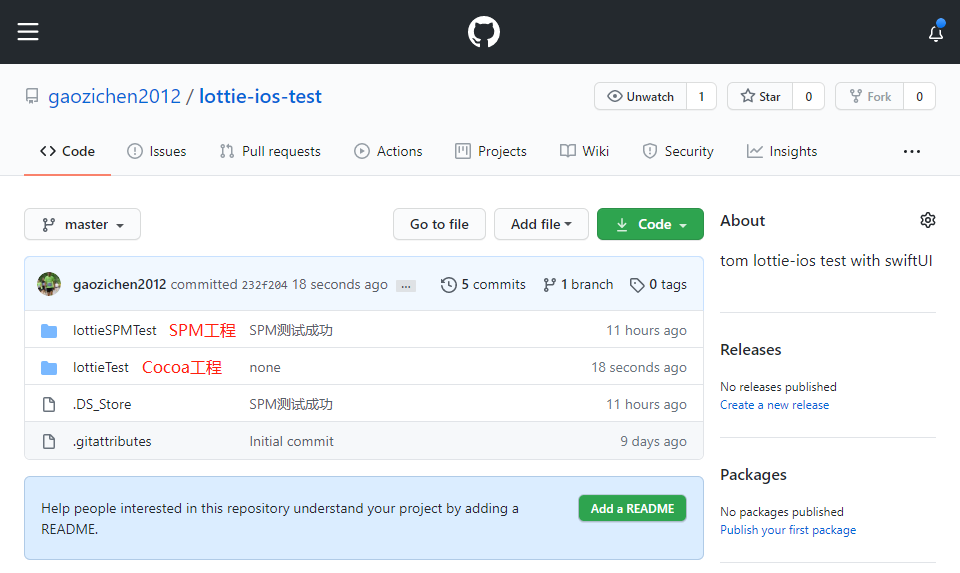Click Go to file button
960x573 pixels.
[x=439, y=225]
